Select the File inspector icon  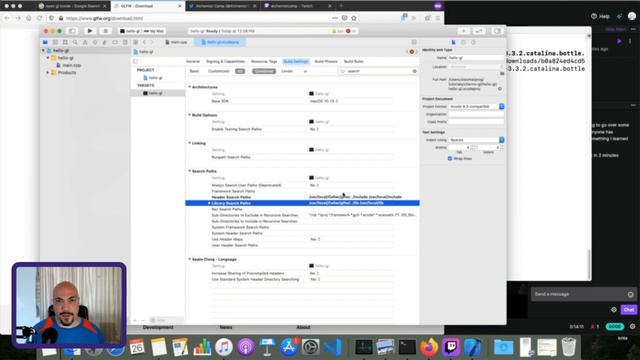tap(453, 42)
